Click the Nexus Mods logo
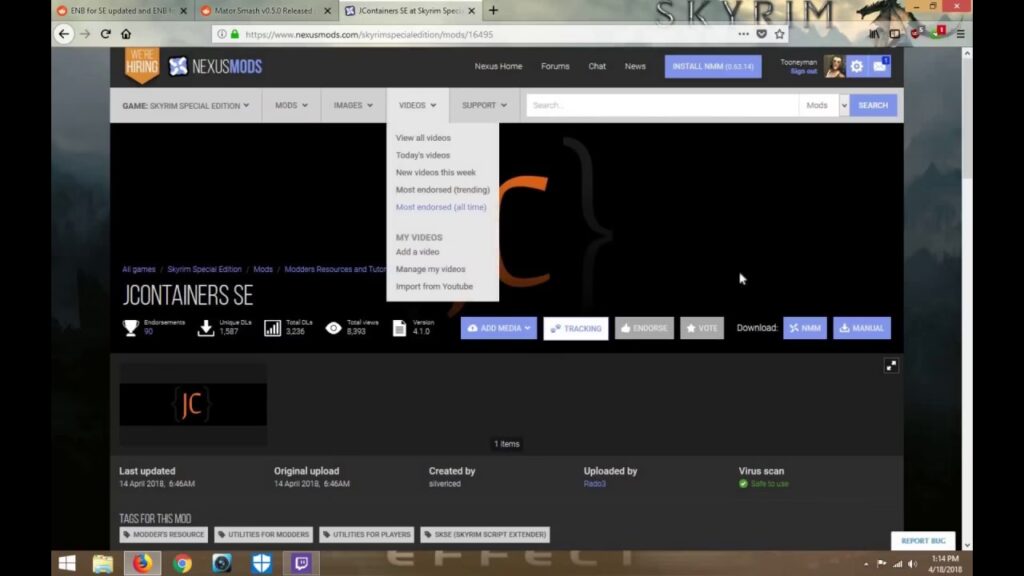Viewport: 1024px width, 576px height. (216, 66)
